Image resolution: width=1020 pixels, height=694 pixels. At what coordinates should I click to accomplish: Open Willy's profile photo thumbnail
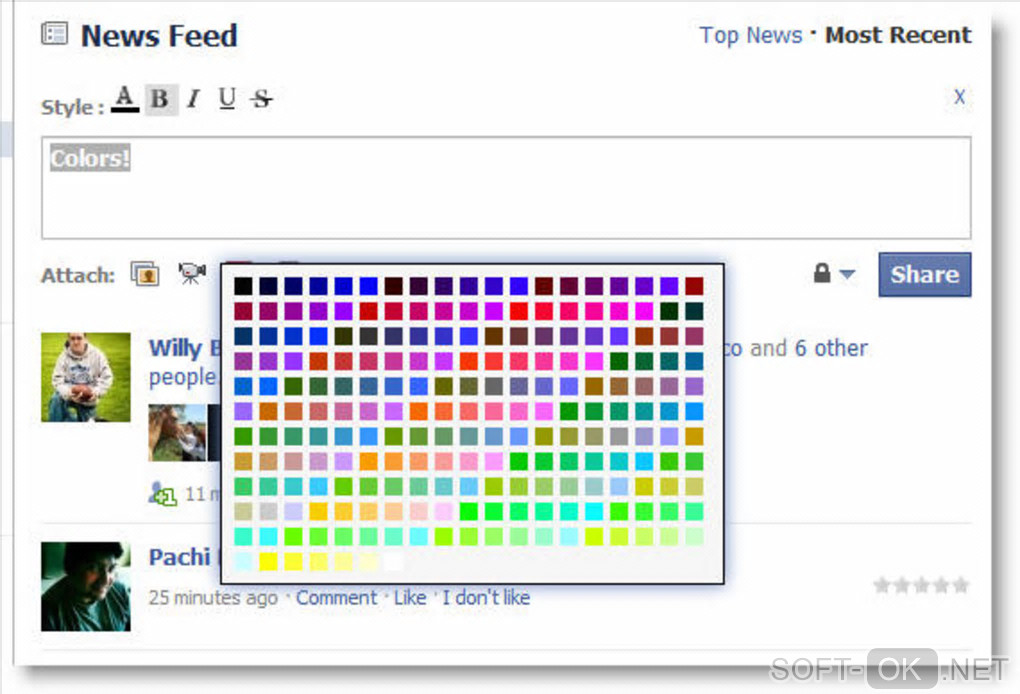[x=86, y=377]
